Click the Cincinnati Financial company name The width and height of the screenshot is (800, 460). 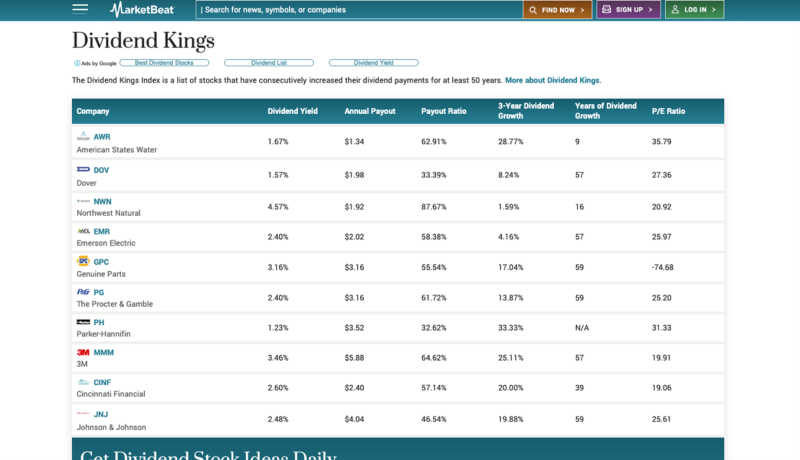click(111, 394)
